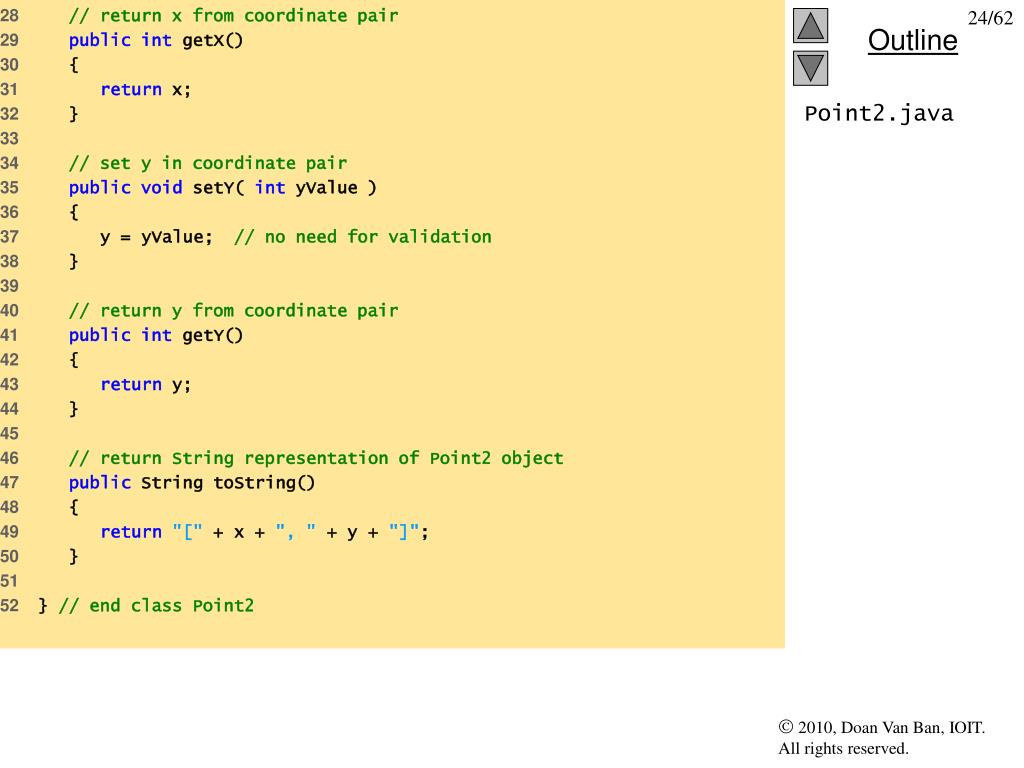This screenshot has width=1024, height=768.
Task: Click the 'y = yValue;' assignment
Action: (x=156, y=237)
